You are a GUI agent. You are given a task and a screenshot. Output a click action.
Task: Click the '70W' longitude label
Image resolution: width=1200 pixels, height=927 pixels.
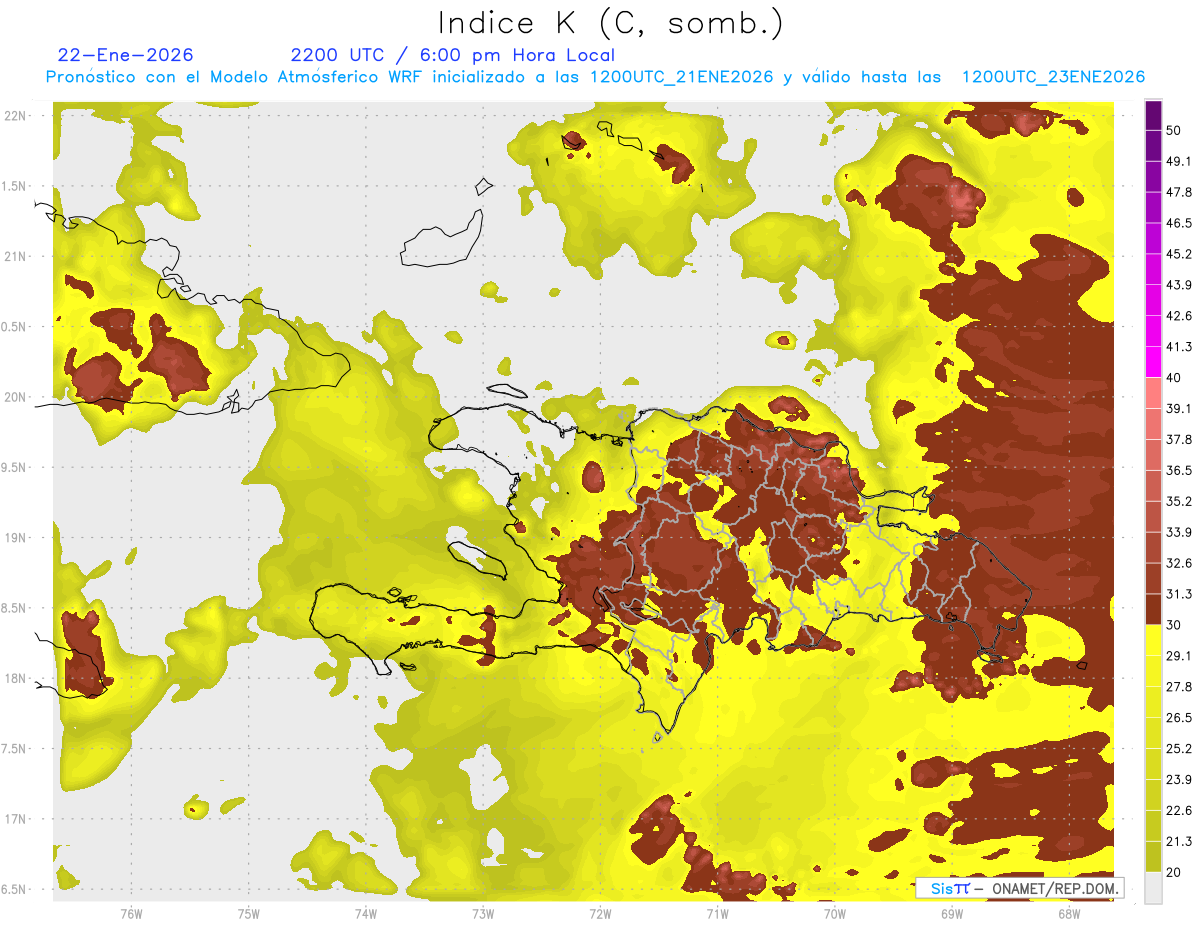tap(834, 913)
